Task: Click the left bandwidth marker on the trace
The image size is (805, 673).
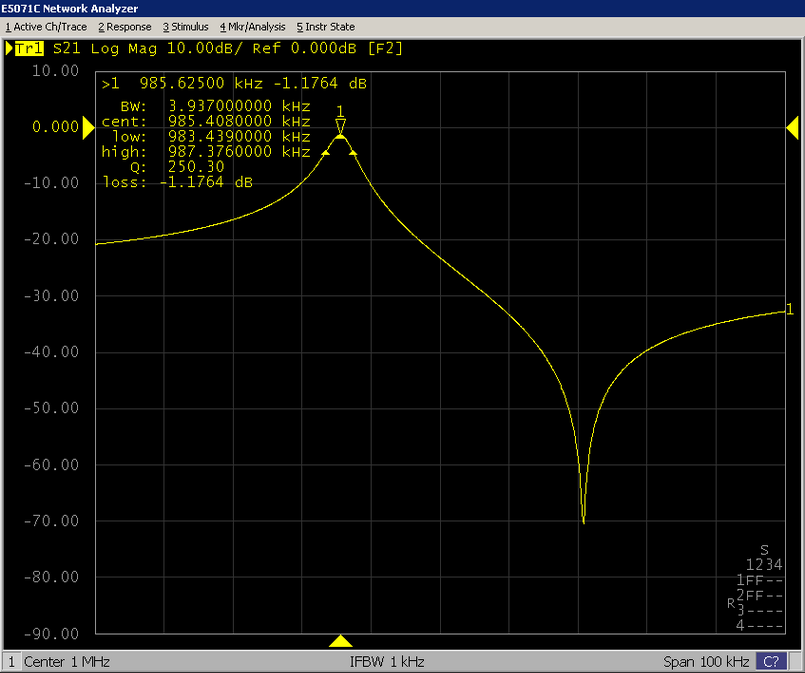Action: tap(326, 153)
